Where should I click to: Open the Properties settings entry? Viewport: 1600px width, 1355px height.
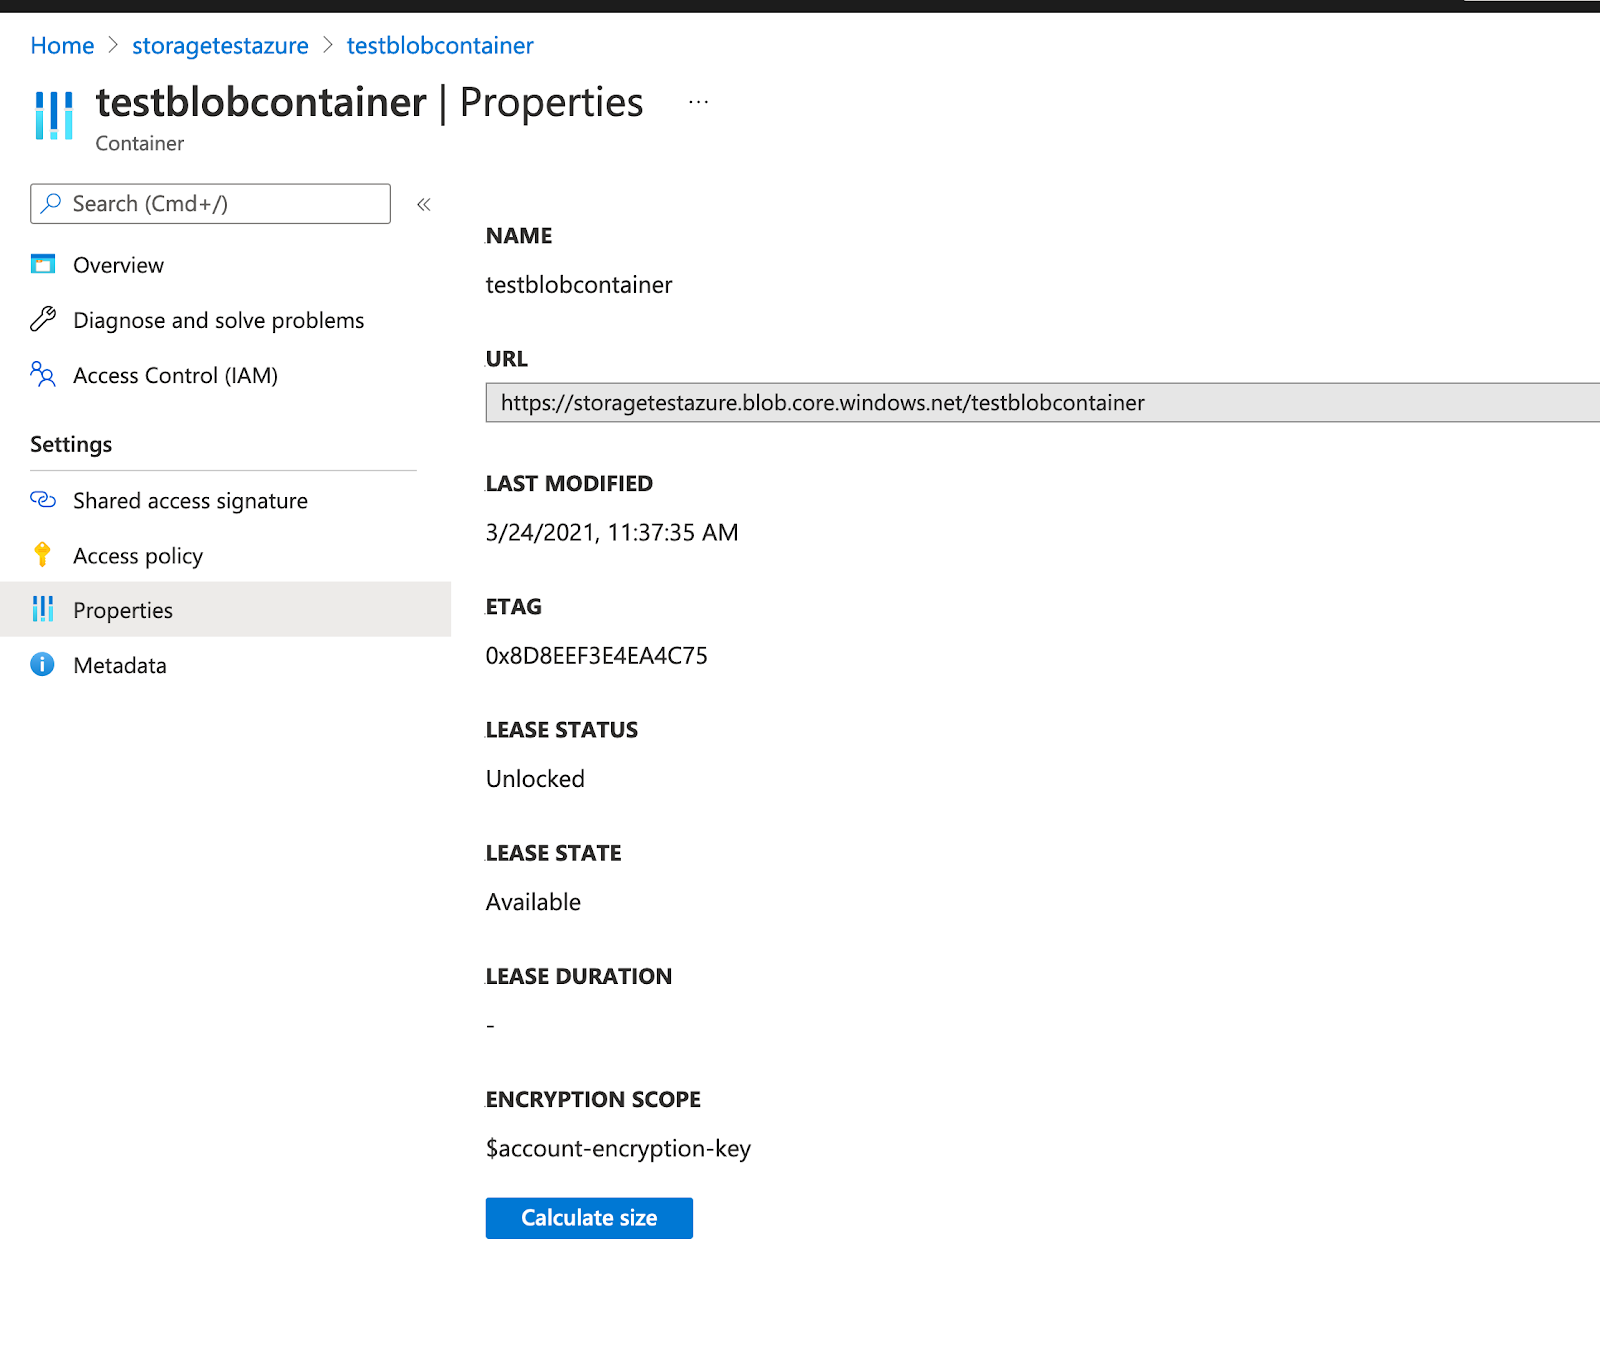(x=122, y=609)
